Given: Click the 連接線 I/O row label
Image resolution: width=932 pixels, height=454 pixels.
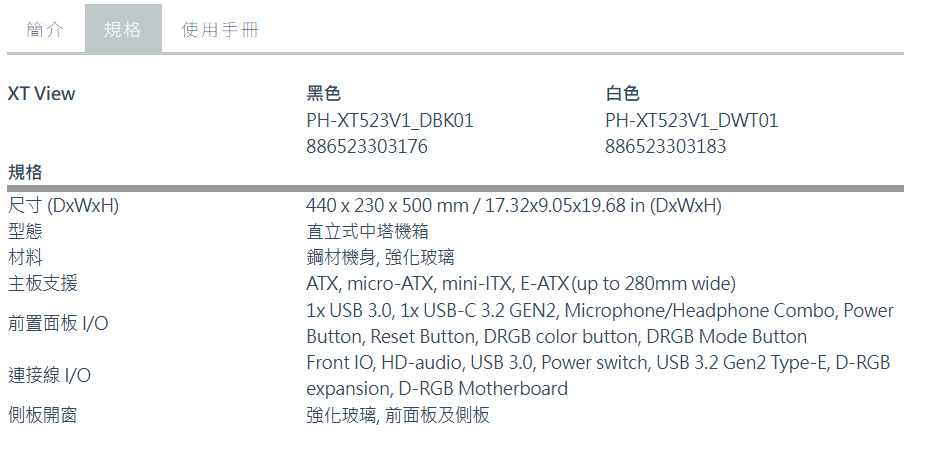Looking at the screenshot, I should [49, 376].
